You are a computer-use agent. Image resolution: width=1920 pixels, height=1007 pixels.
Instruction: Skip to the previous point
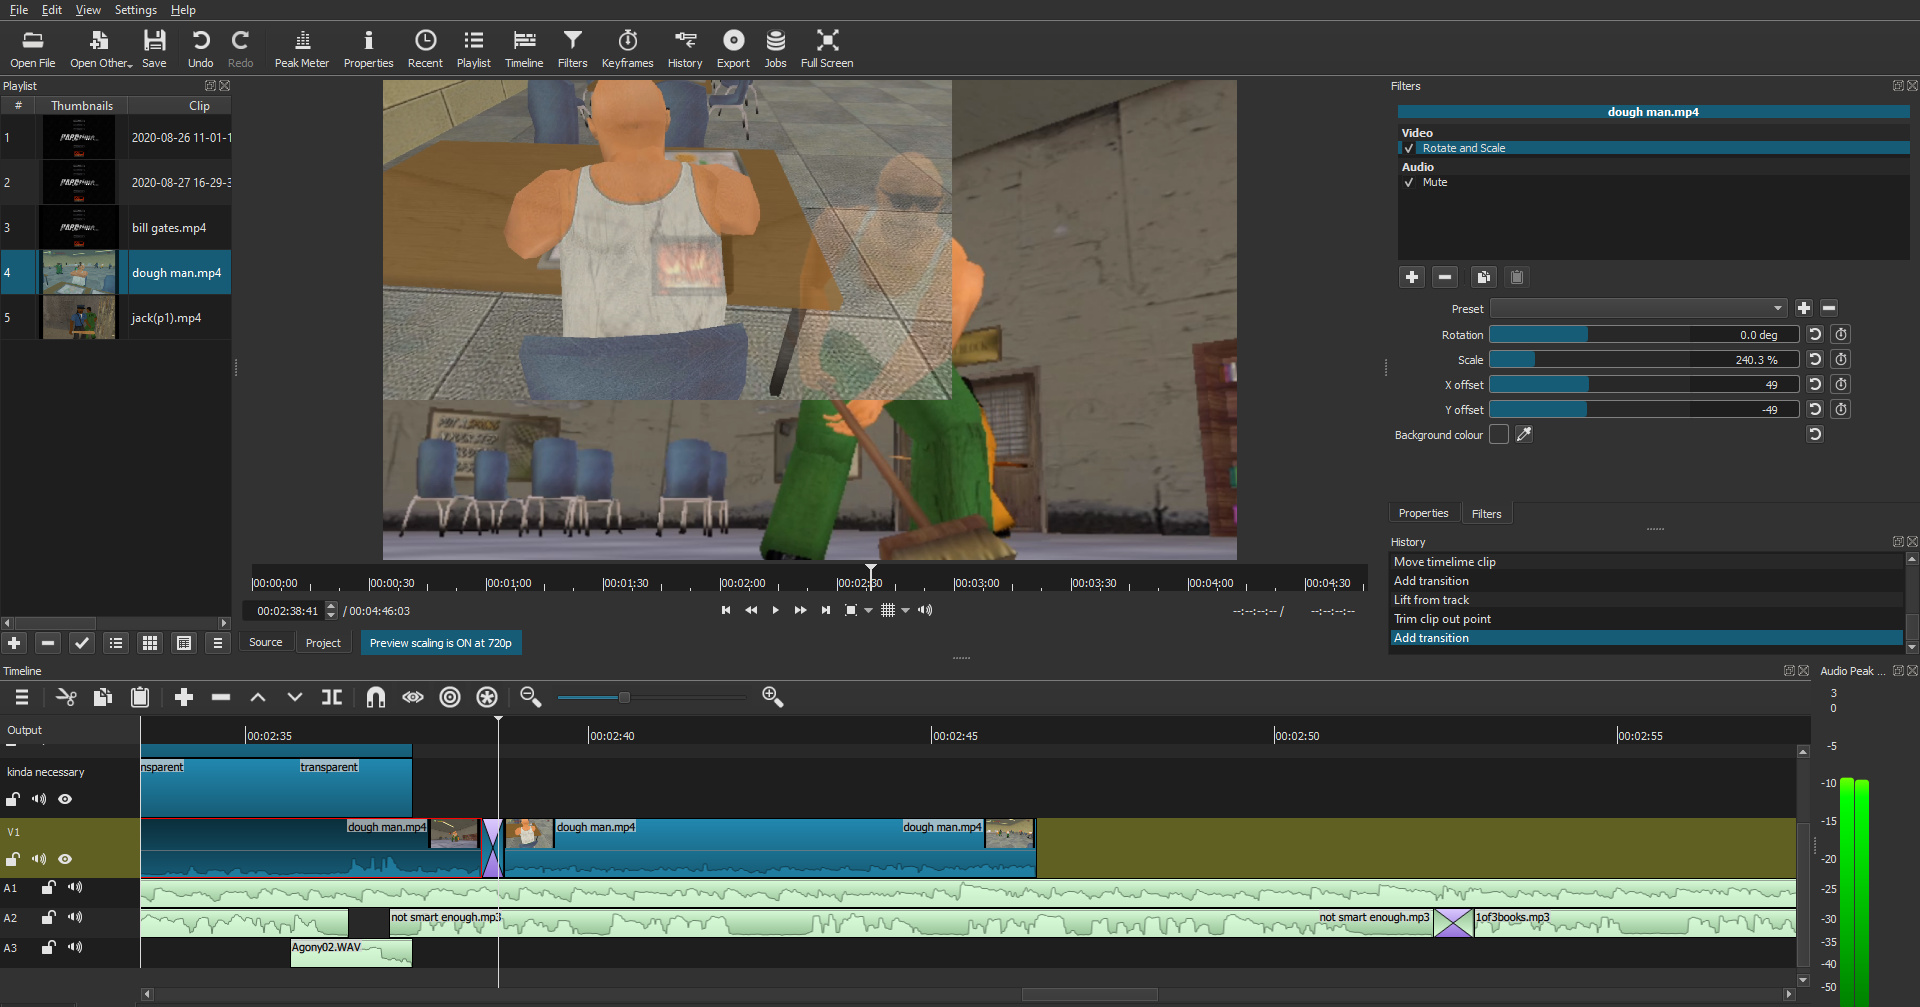[726, 610]
